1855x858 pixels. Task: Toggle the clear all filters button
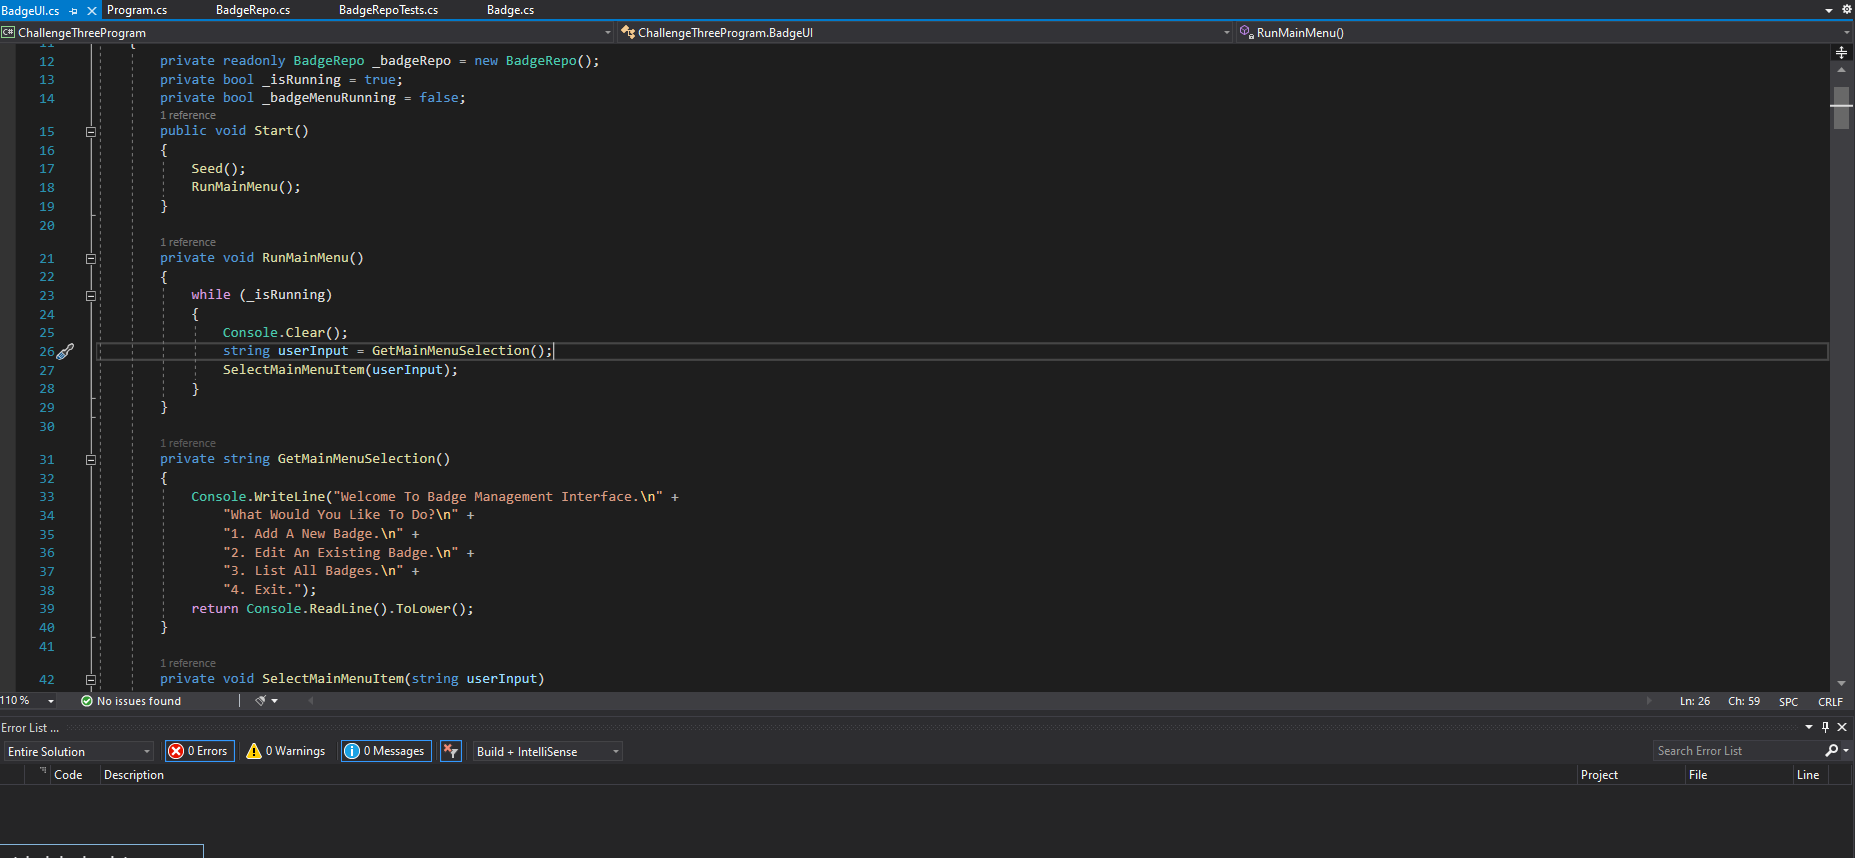451,751
